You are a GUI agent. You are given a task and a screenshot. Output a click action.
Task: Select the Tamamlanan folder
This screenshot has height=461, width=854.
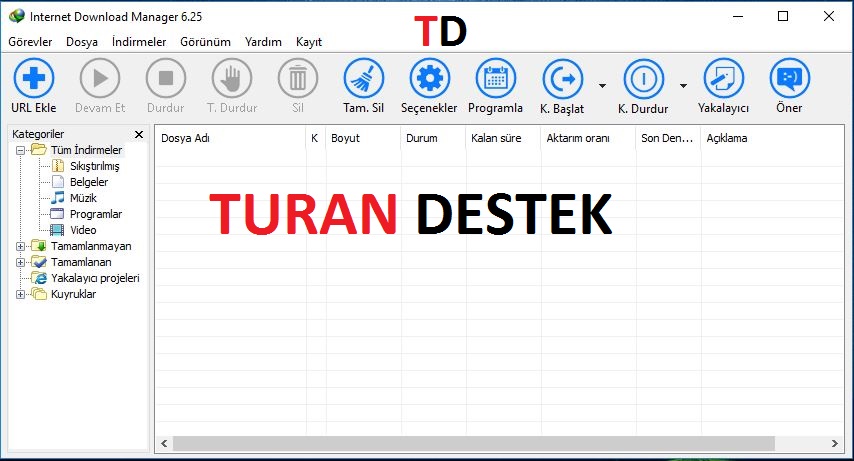click(x=81, y=262)
